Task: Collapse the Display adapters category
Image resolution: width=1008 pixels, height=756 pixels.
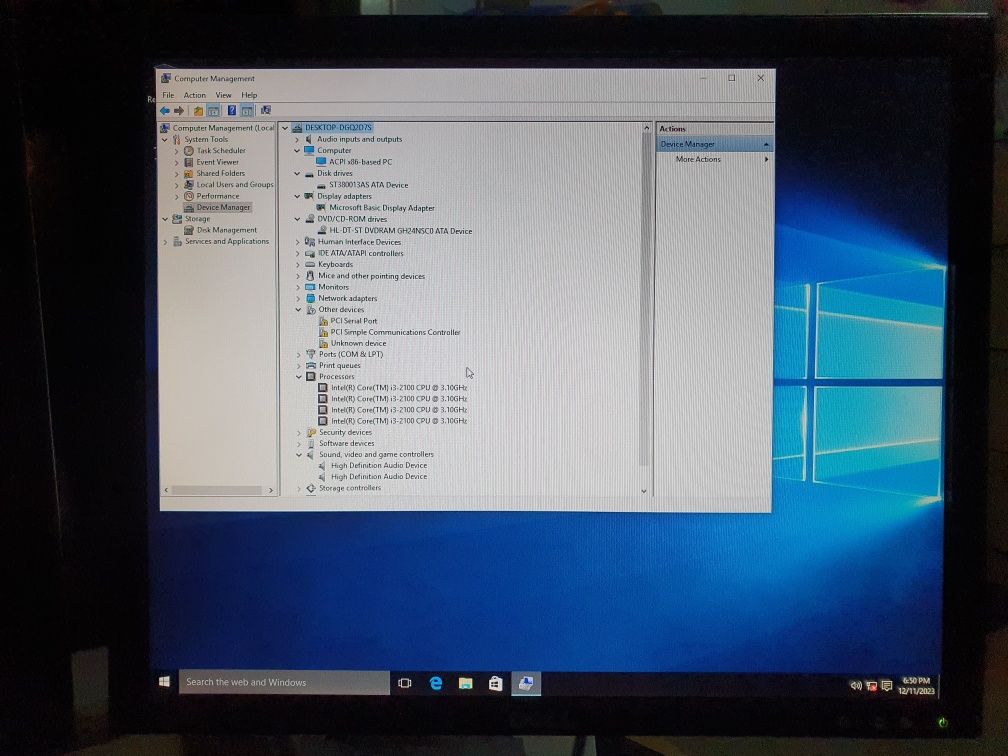Action: (297, 196)
